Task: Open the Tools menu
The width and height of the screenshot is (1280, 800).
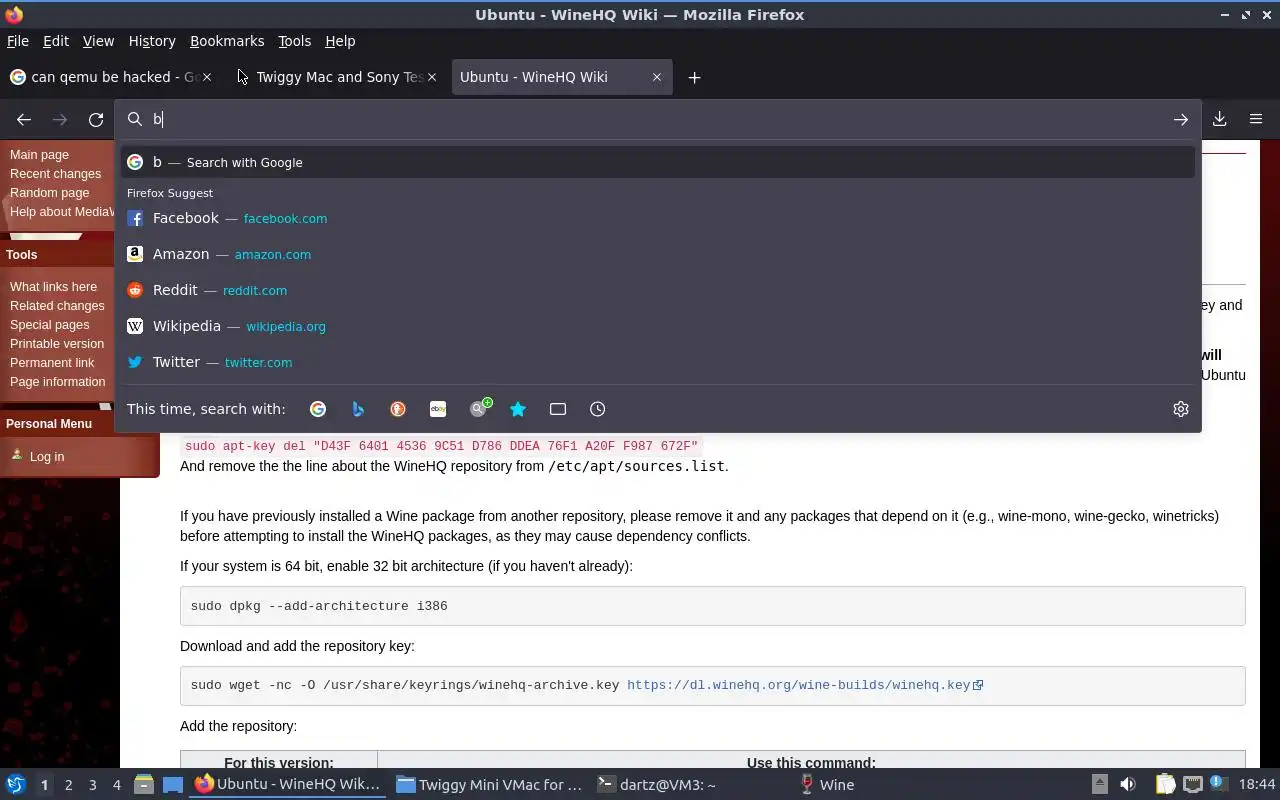Action: [x=294, y=41]
